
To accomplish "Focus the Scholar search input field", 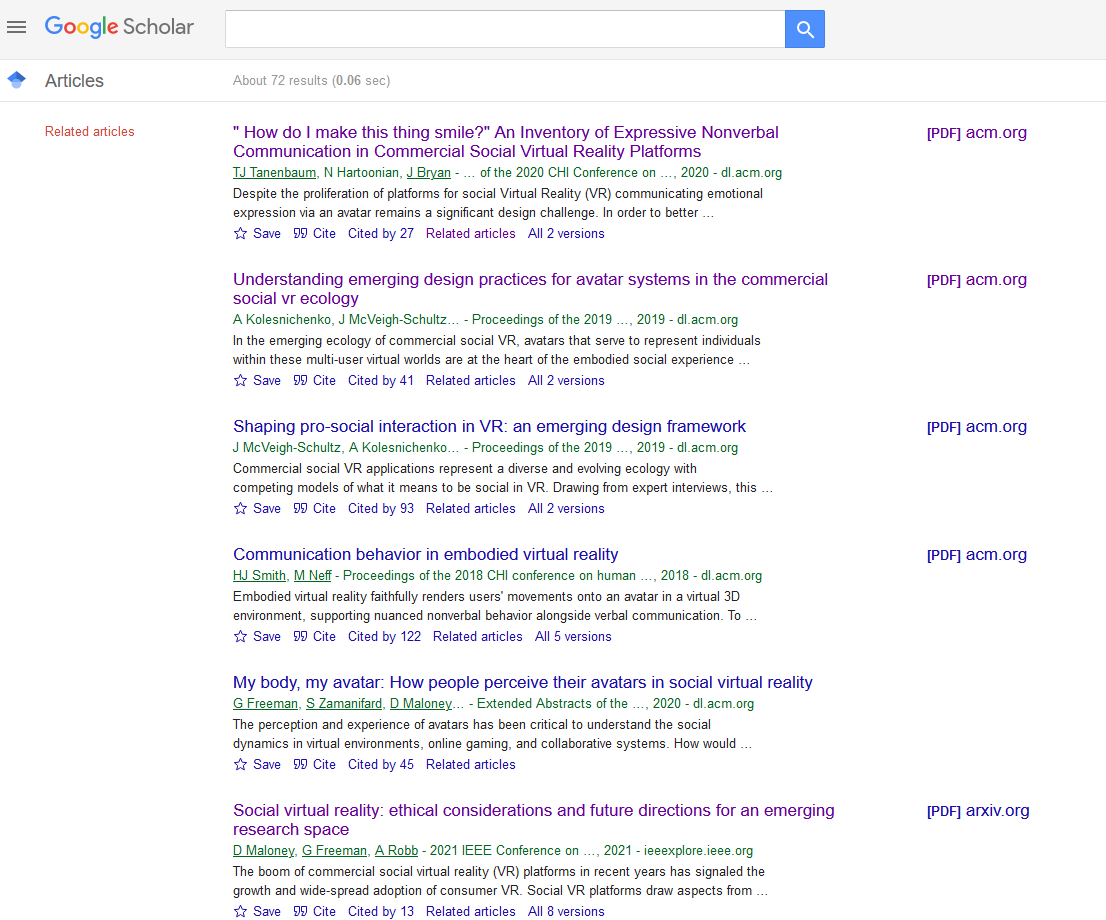I will 505,29.
